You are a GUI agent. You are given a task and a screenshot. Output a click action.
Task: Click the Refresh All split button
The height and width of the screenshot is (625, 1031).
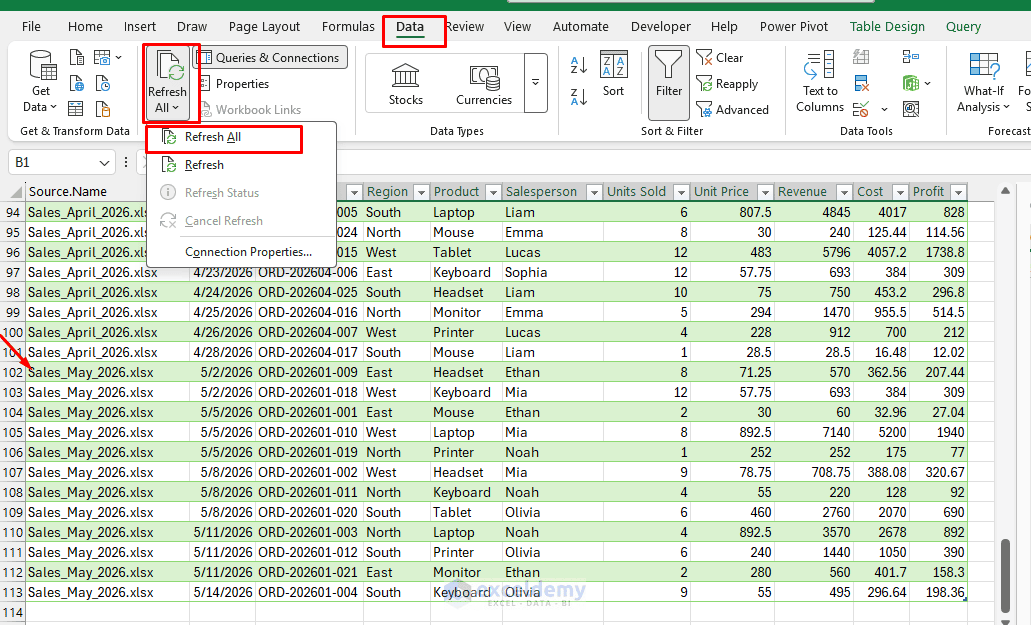coord(167,83)
